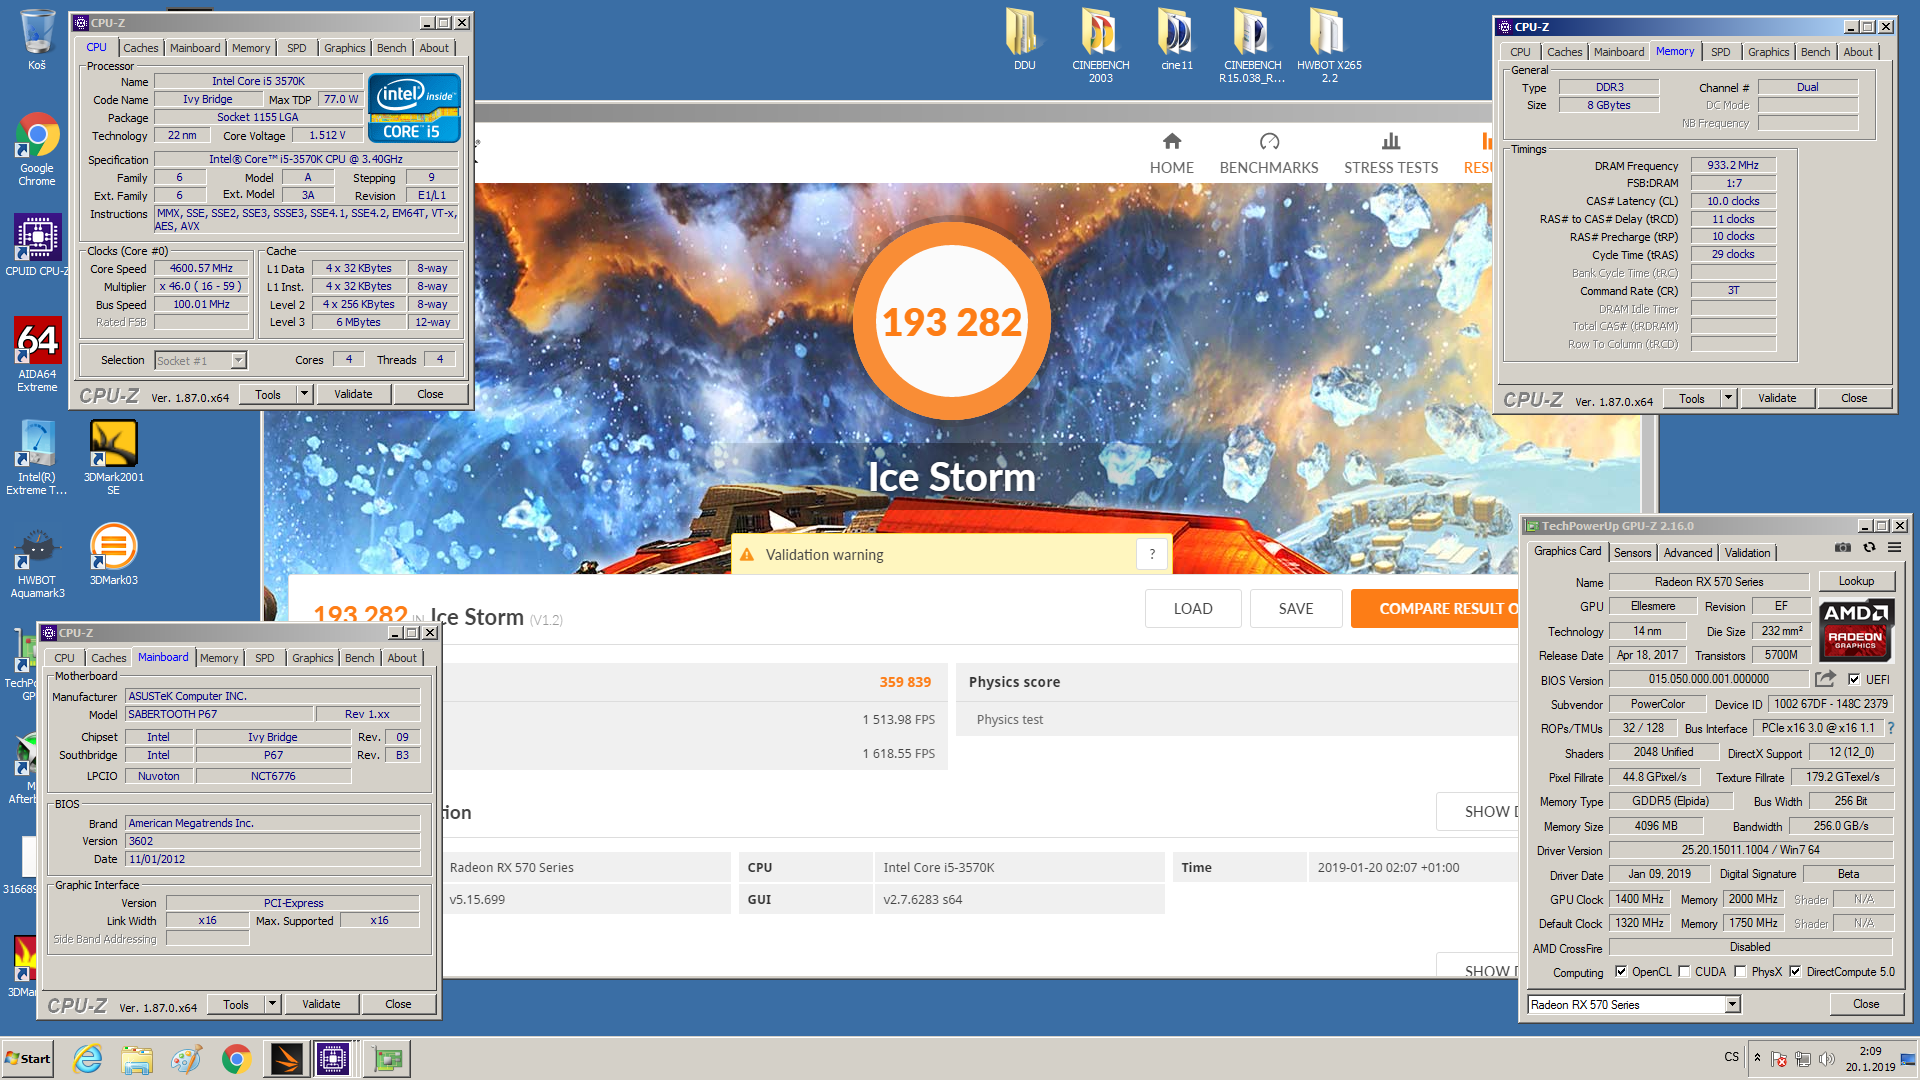The height and width of the screenshot is (1080, 1920).
Task: Toggle the PhysX checkbox in GPU-Z
Action: point(1741,972)
